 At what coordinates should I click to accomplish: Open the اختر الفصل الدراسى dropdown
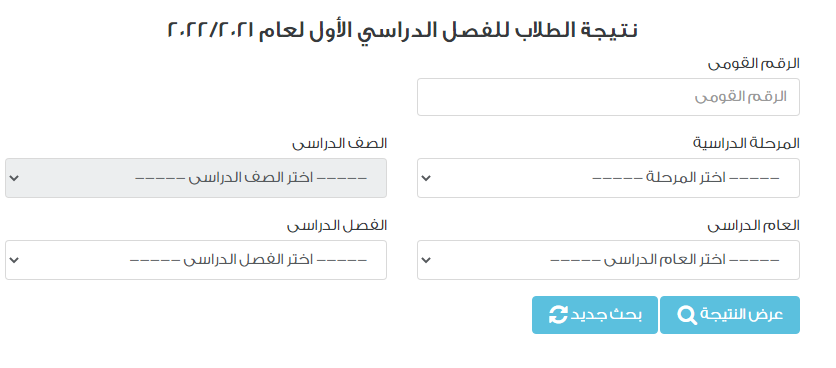(196, 260)
